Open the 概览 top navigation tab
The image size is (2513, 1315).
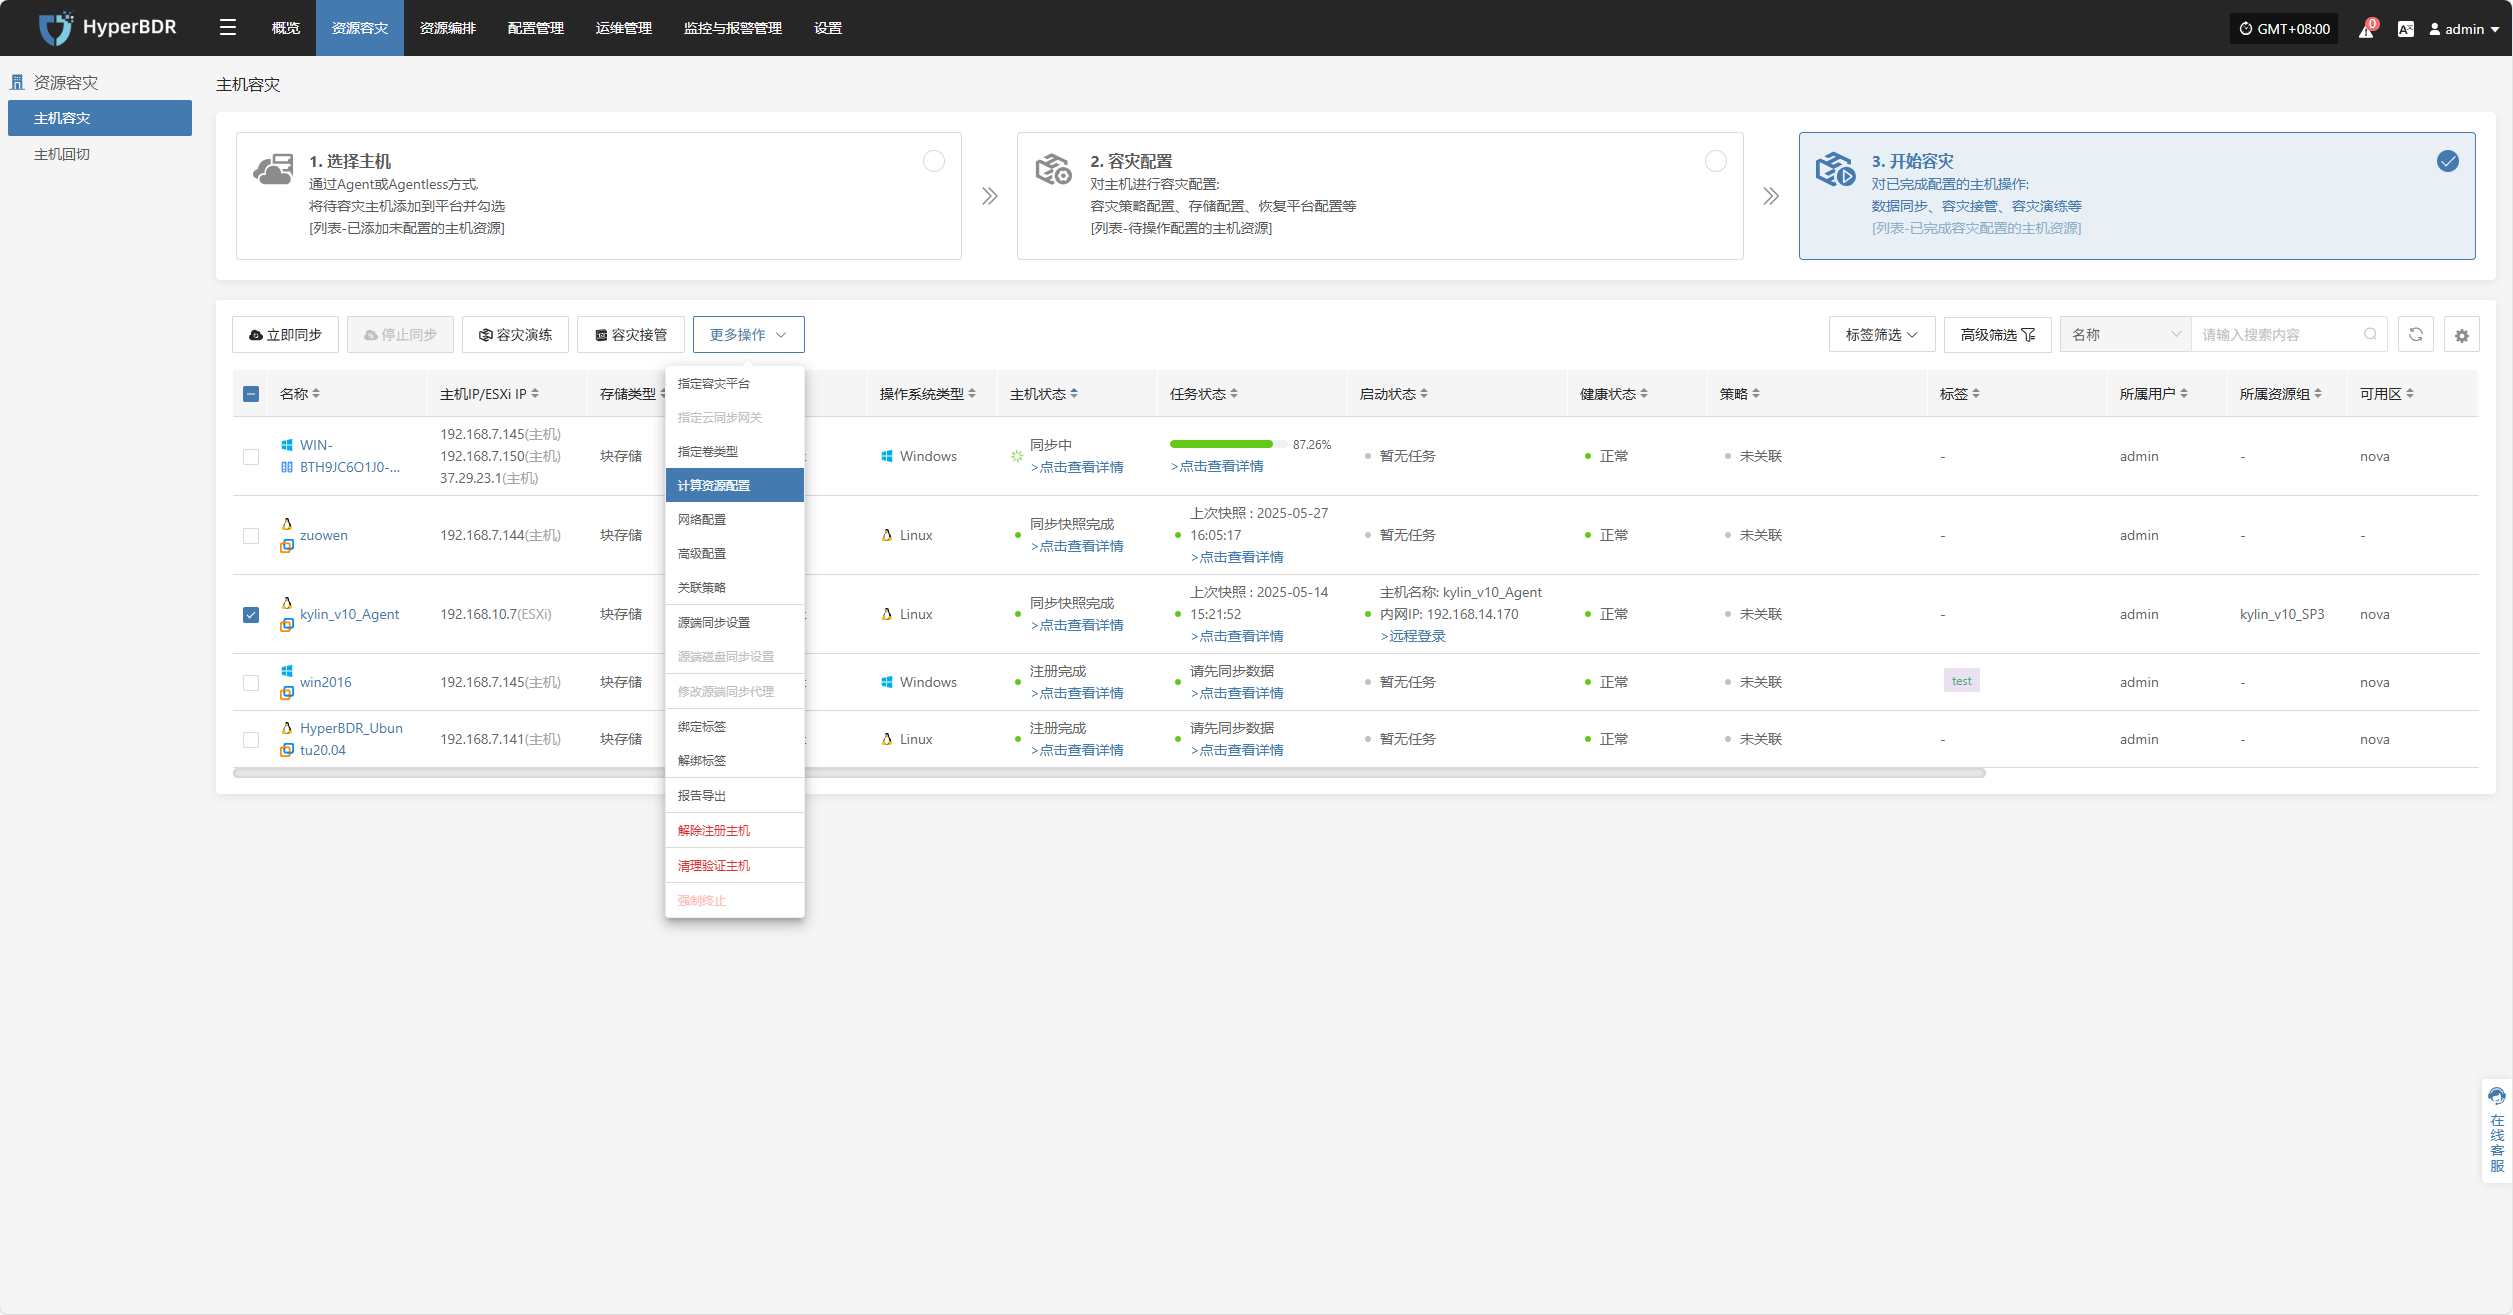click(286, 28)
